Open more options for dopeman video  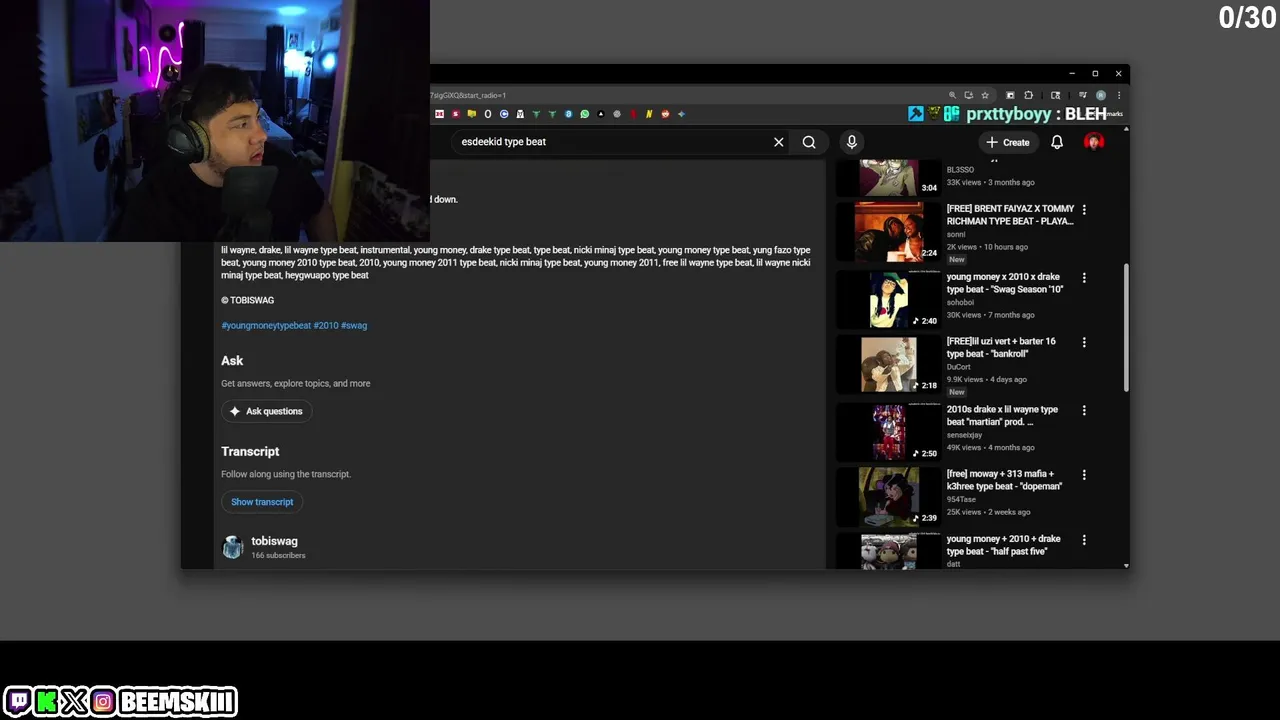click(x=1084, y=475)
